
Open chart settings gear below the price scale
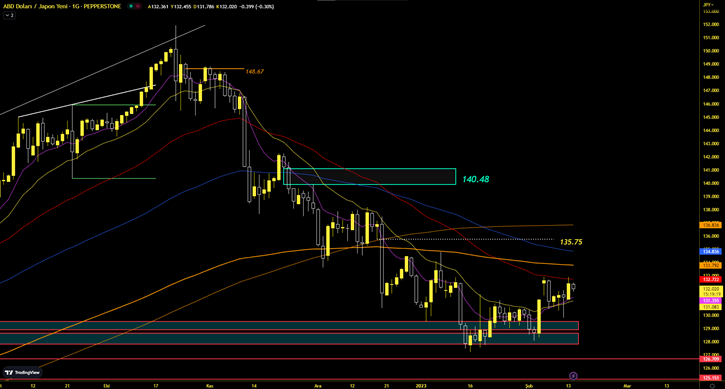coord(712,386)
